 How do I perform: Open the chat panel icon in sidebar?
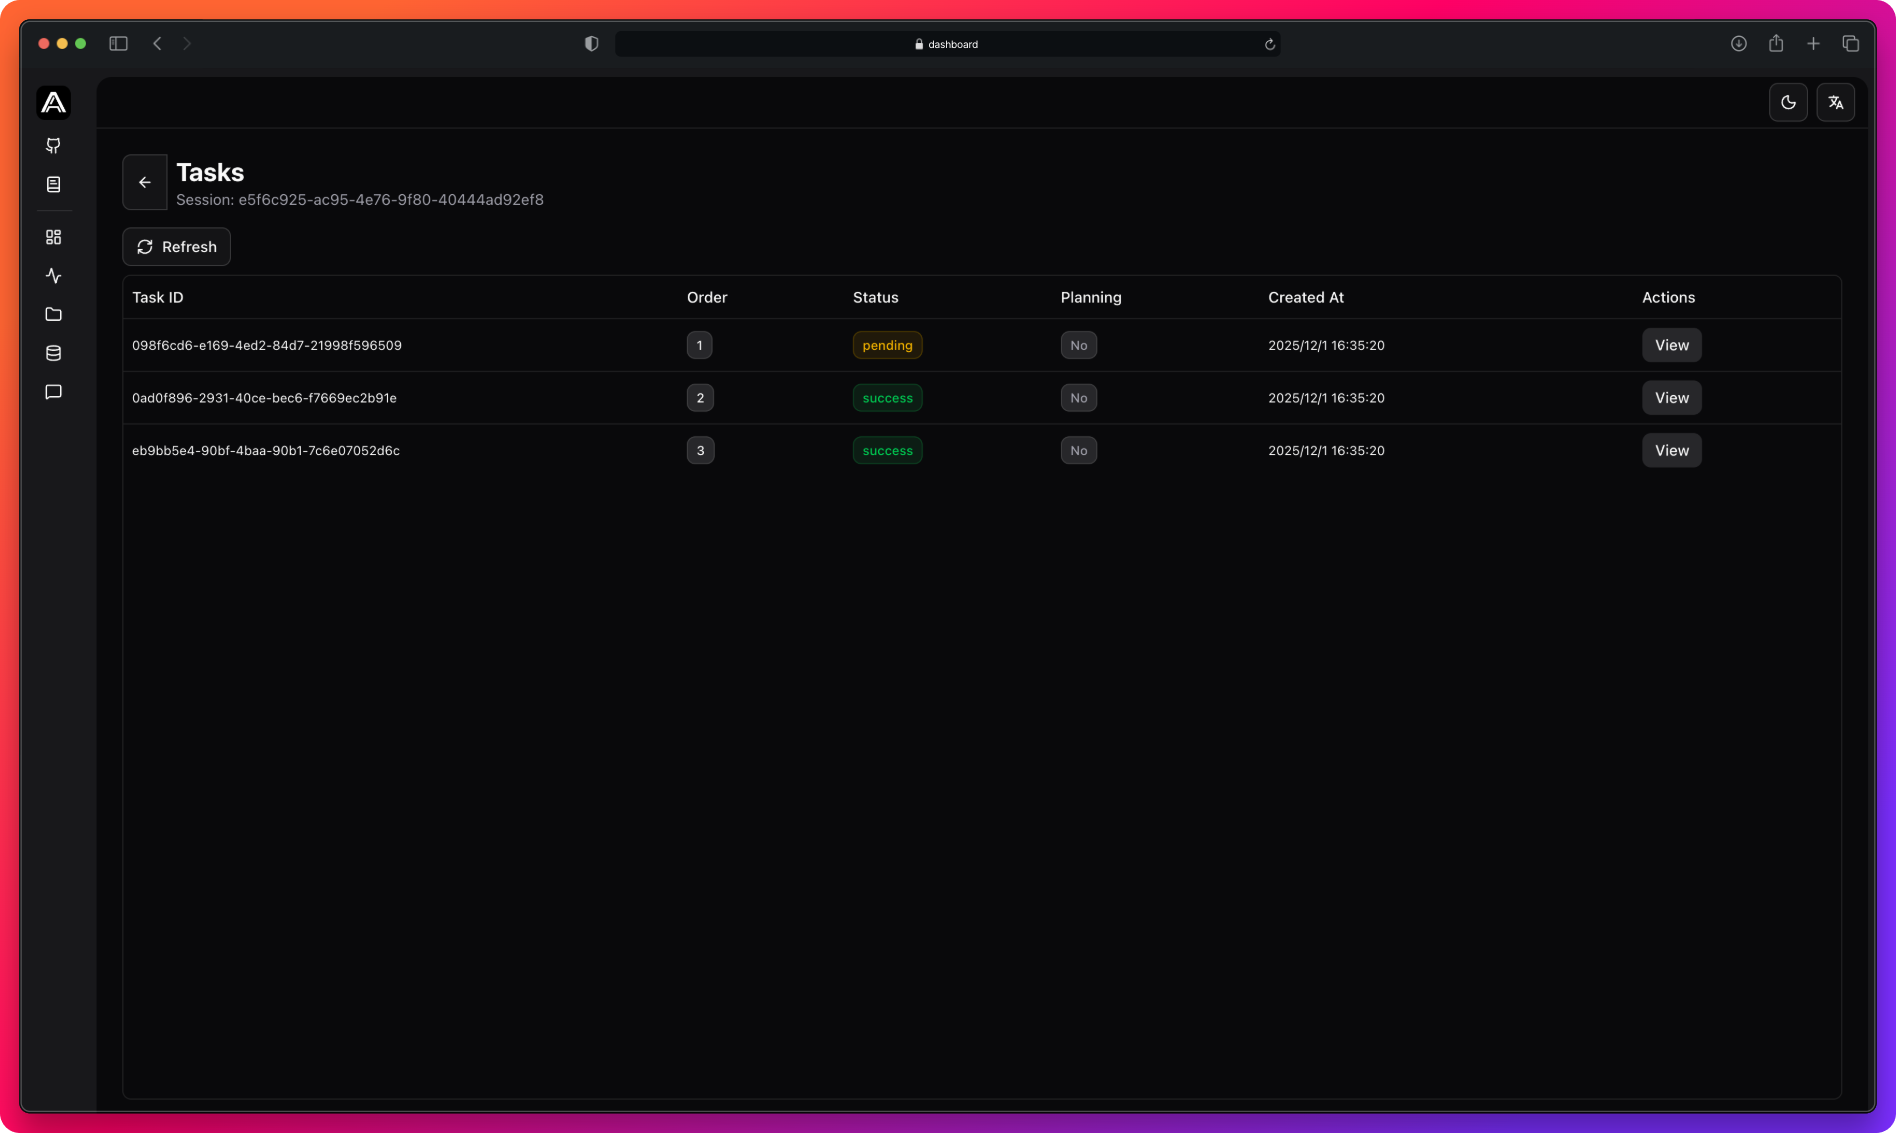coord(54,391)
